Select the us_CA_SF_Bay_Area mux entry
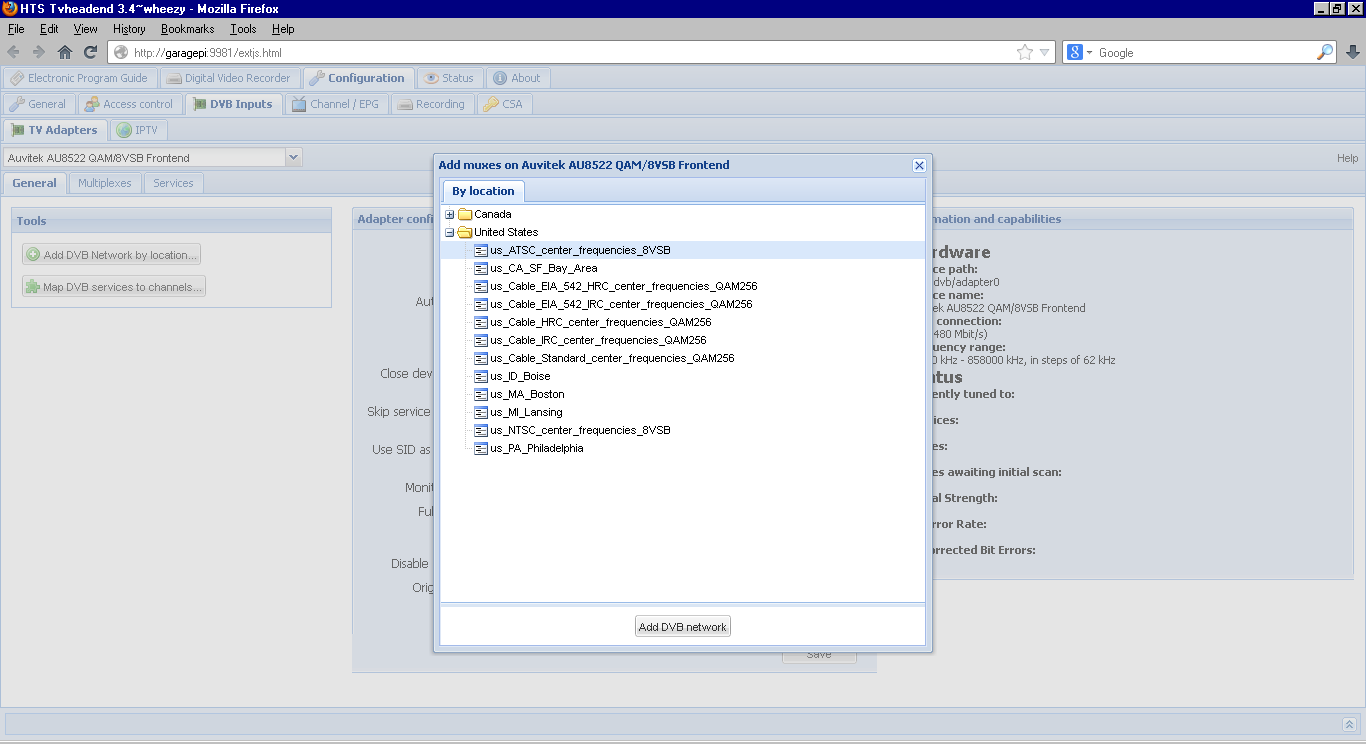Viewport: 1366px width, 744px height. click(x=540, y=268)
